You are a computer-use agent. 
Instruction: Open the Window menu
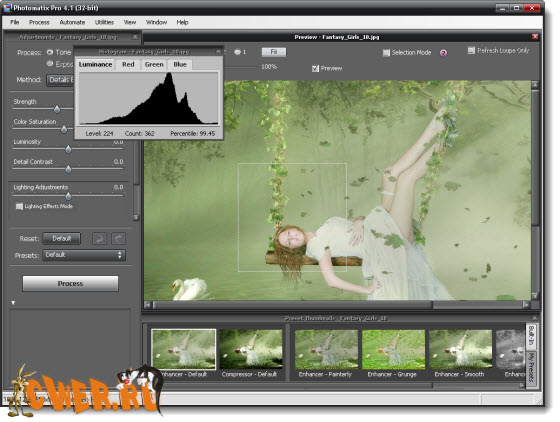tap(156, 22)
